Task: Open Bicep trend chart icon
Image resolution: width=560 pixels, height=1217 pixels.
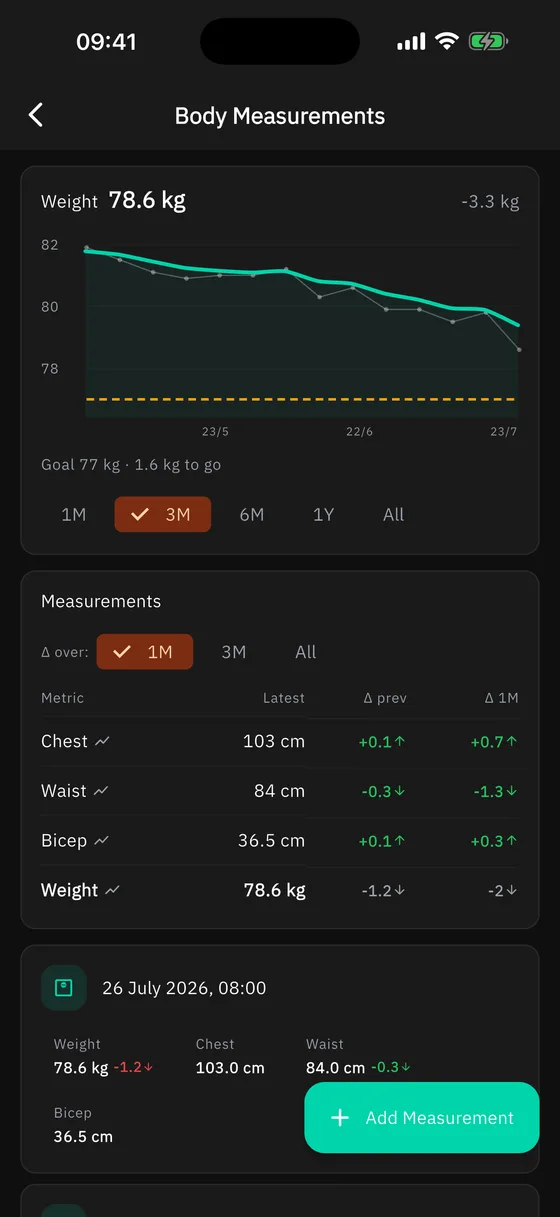Action: (101, 841)
